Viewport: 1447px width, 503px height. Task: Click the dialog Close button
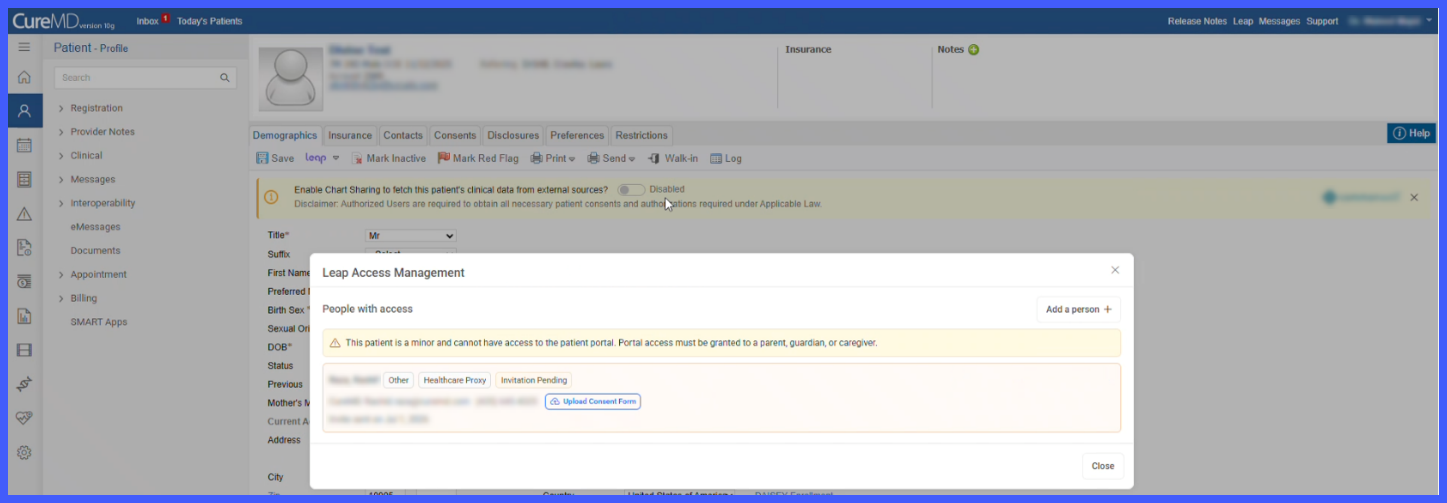(x=1103, y=466)
